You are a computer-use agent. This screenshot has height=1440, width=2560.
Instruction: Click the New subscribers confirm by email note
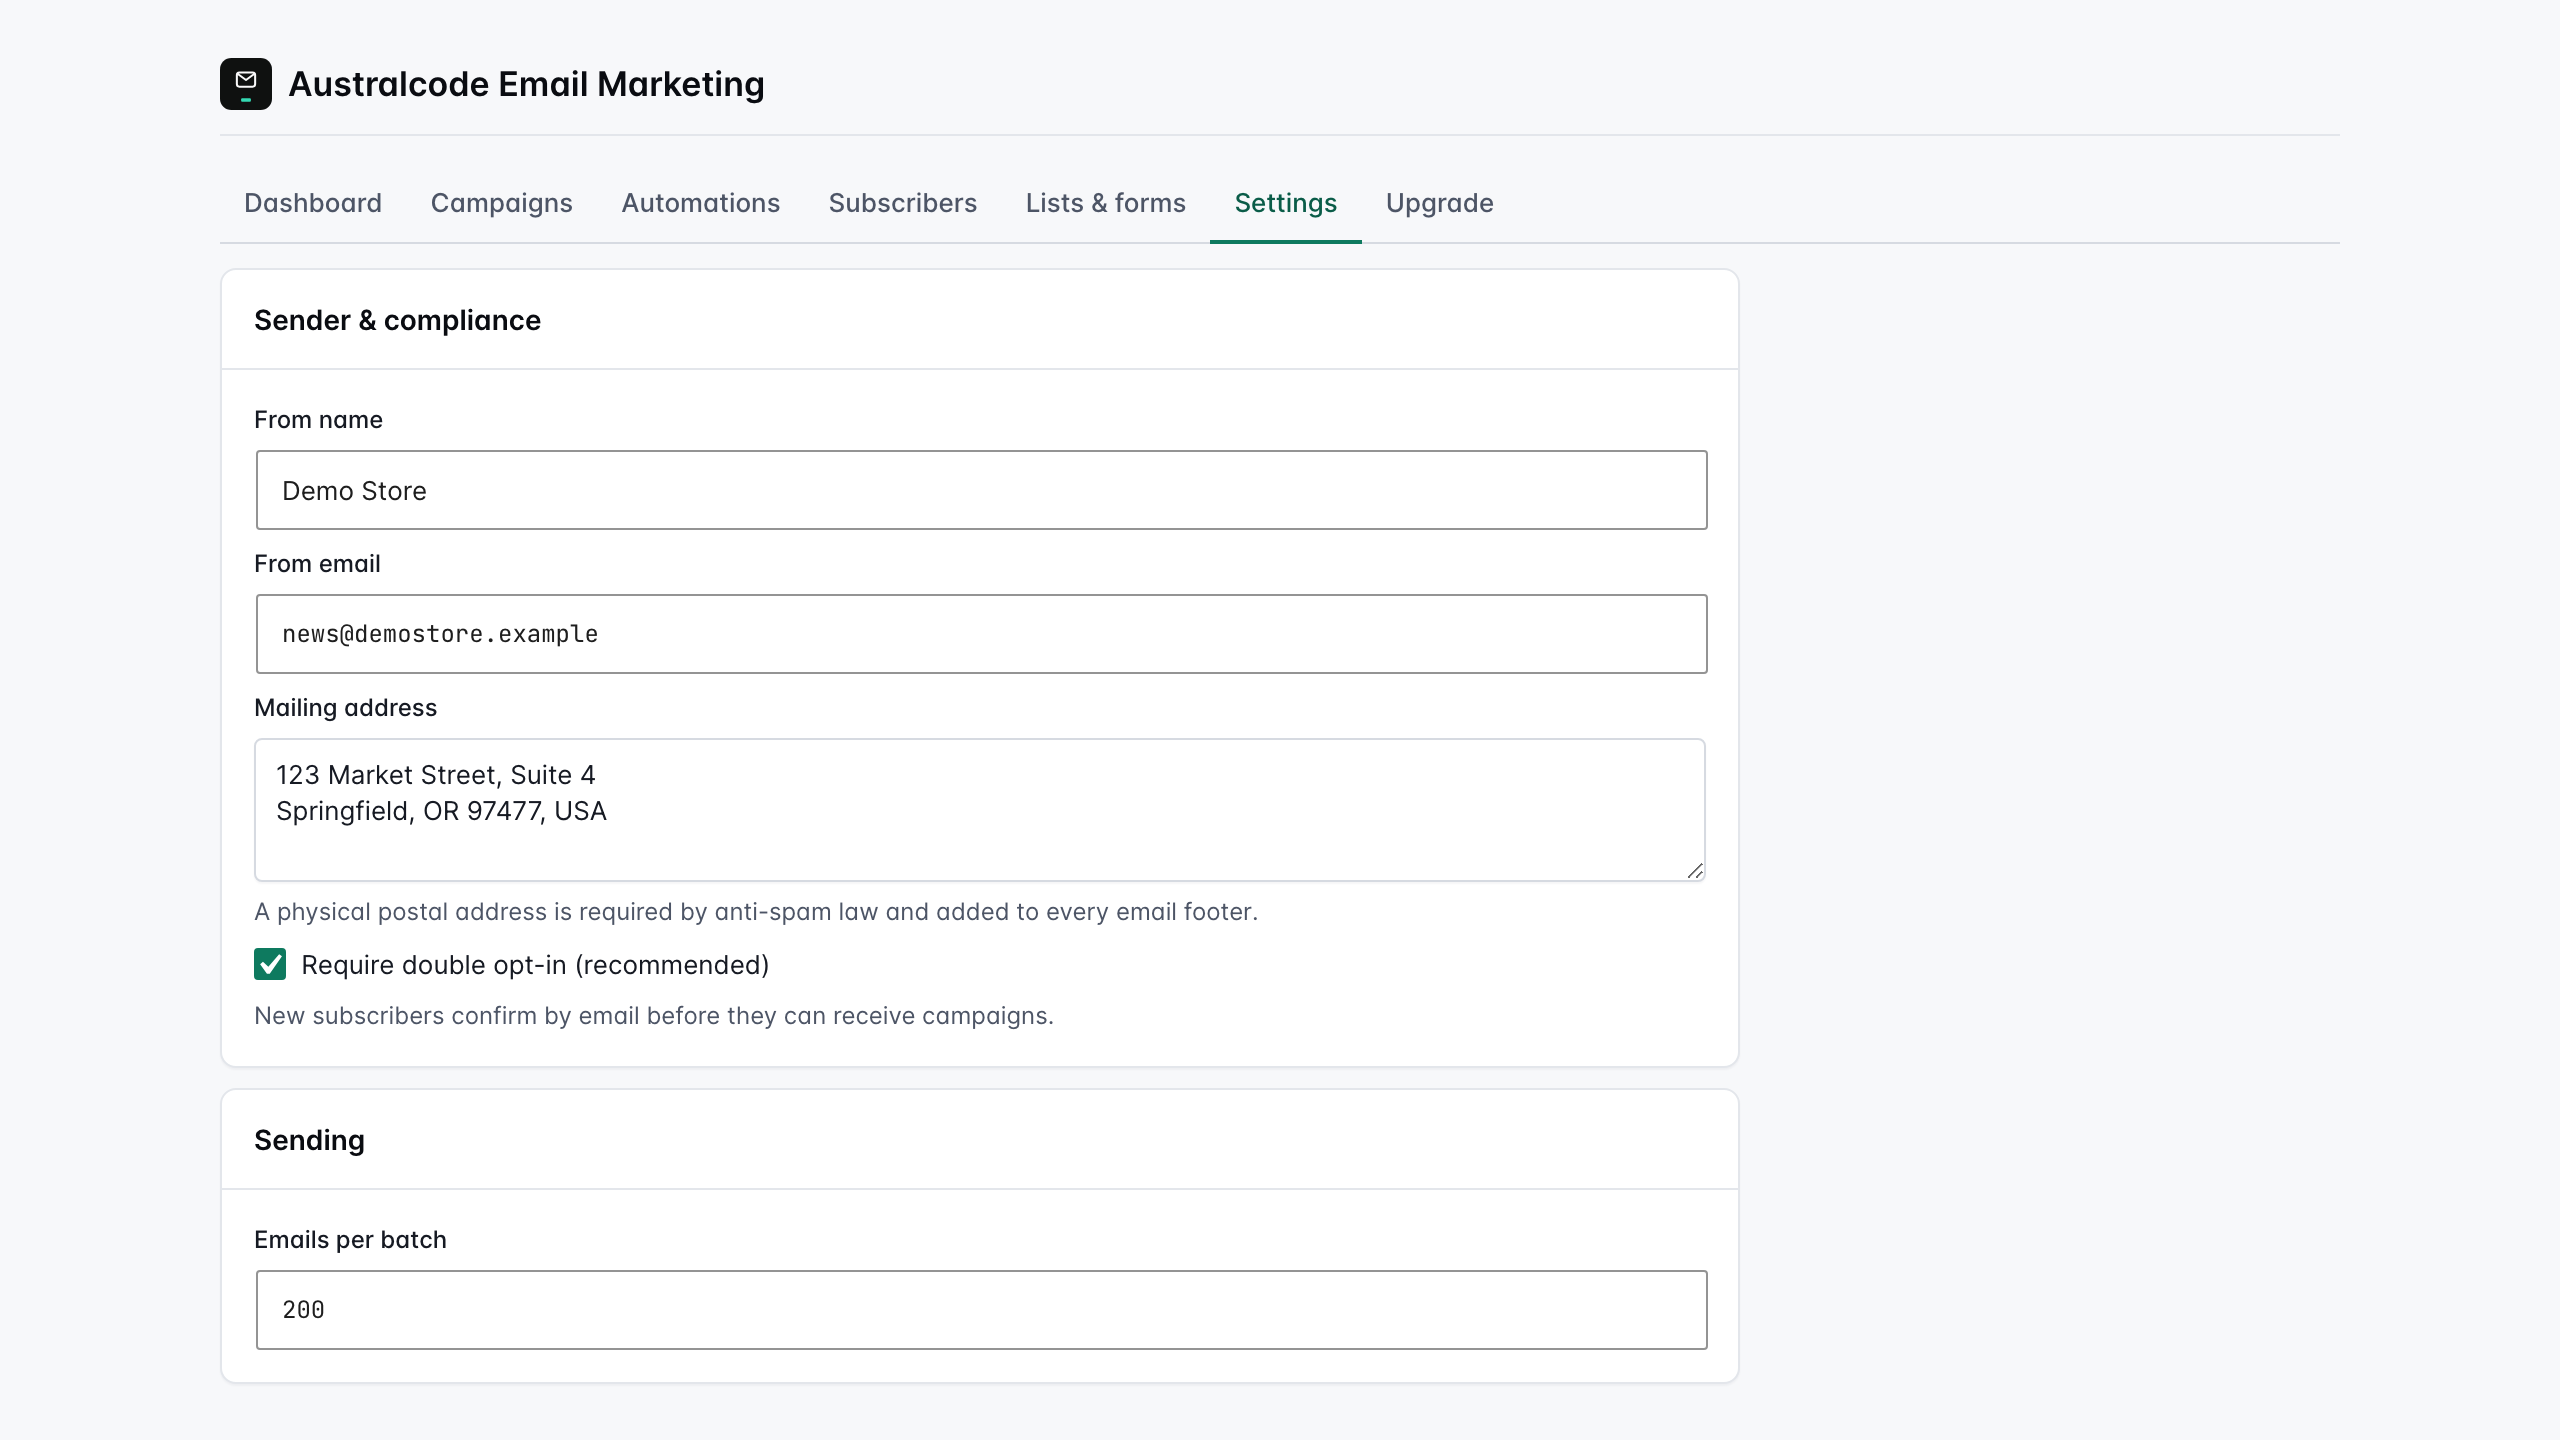click(x=654, y=1016)
